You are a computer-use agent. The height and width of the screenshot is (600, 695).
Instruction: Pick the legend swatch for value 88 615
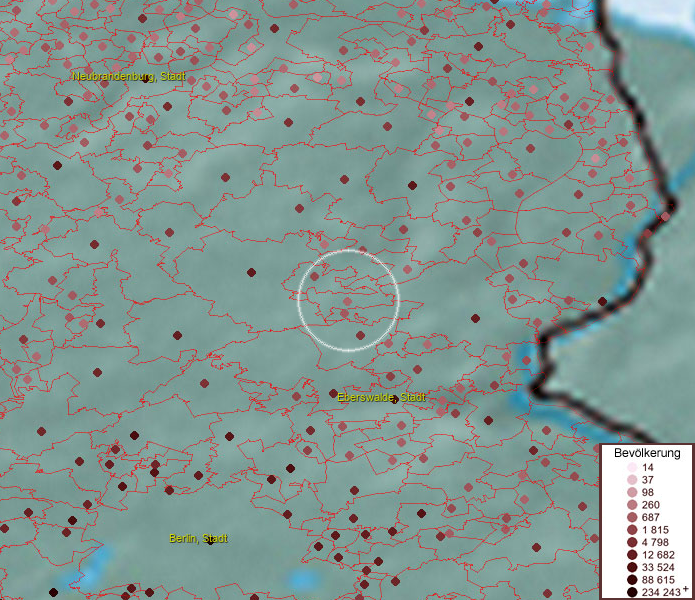(633, 580)
